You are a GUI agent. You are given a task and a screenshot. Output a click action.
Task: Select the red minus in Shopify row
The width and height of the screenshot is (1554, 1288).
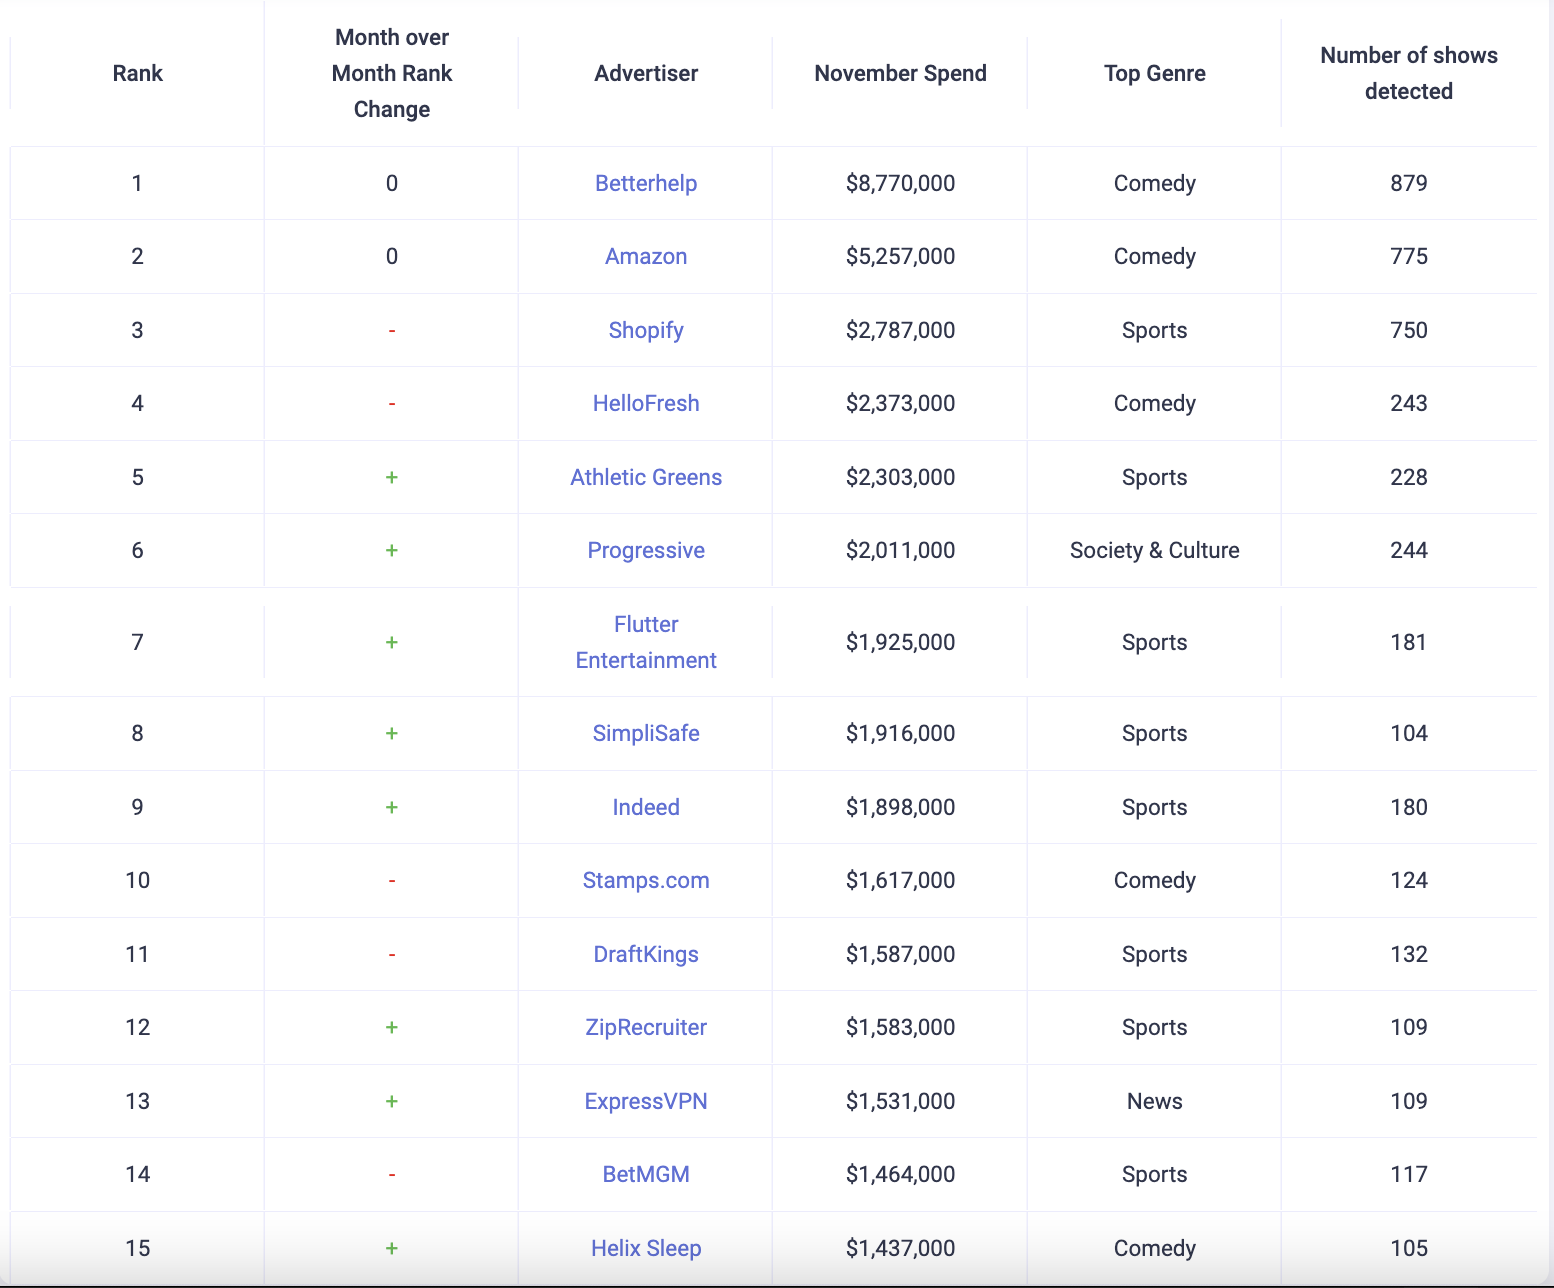click(x=392, y=330)
